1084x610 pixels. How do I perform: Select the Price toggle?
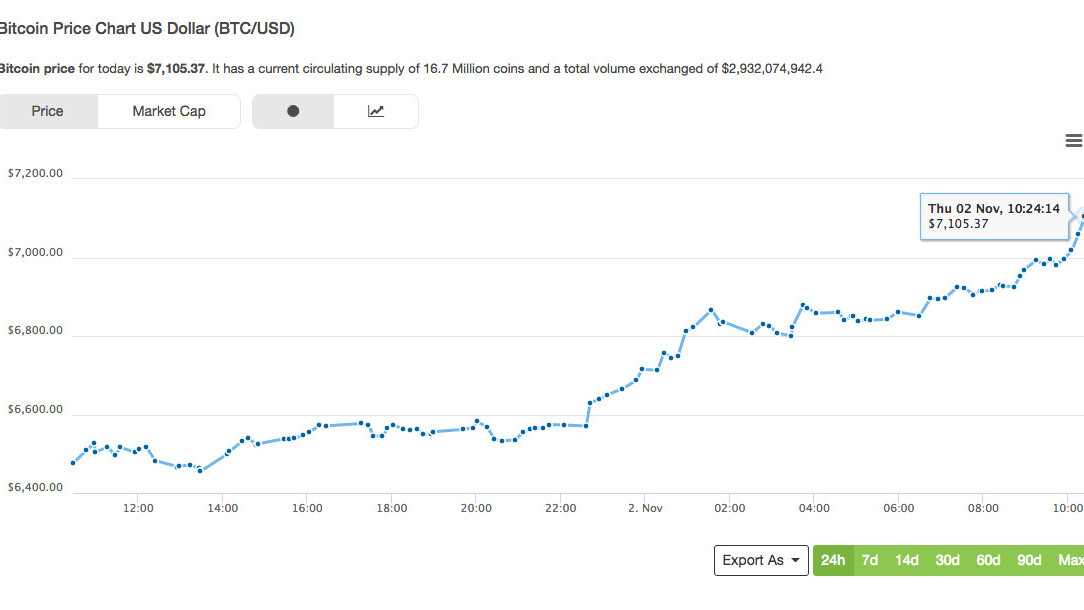(47, 111)
